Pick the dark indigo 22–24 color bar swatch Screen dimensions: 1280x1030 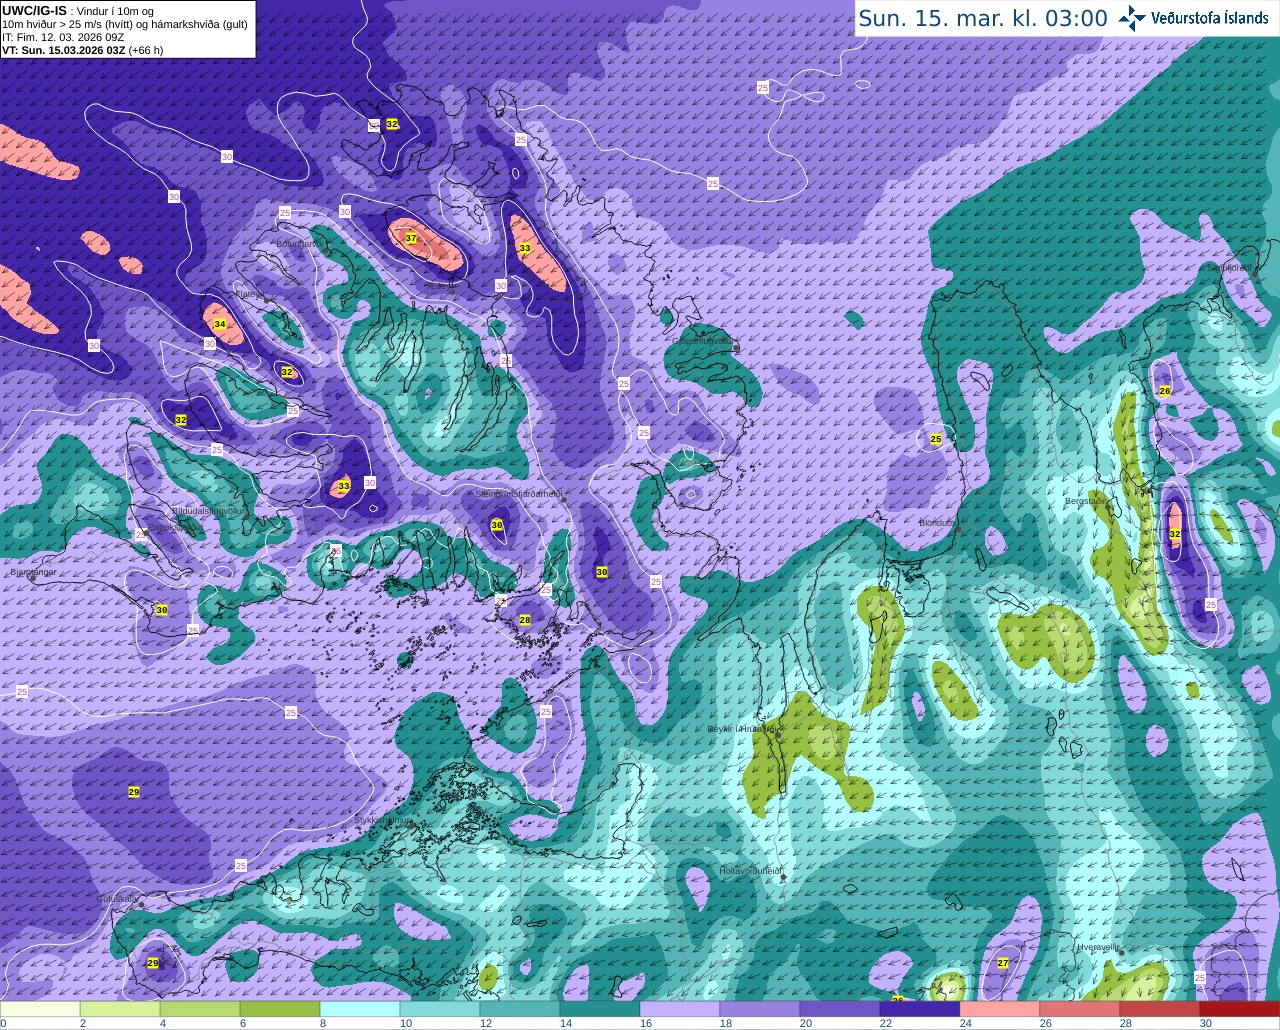[x=920, y=1009]
